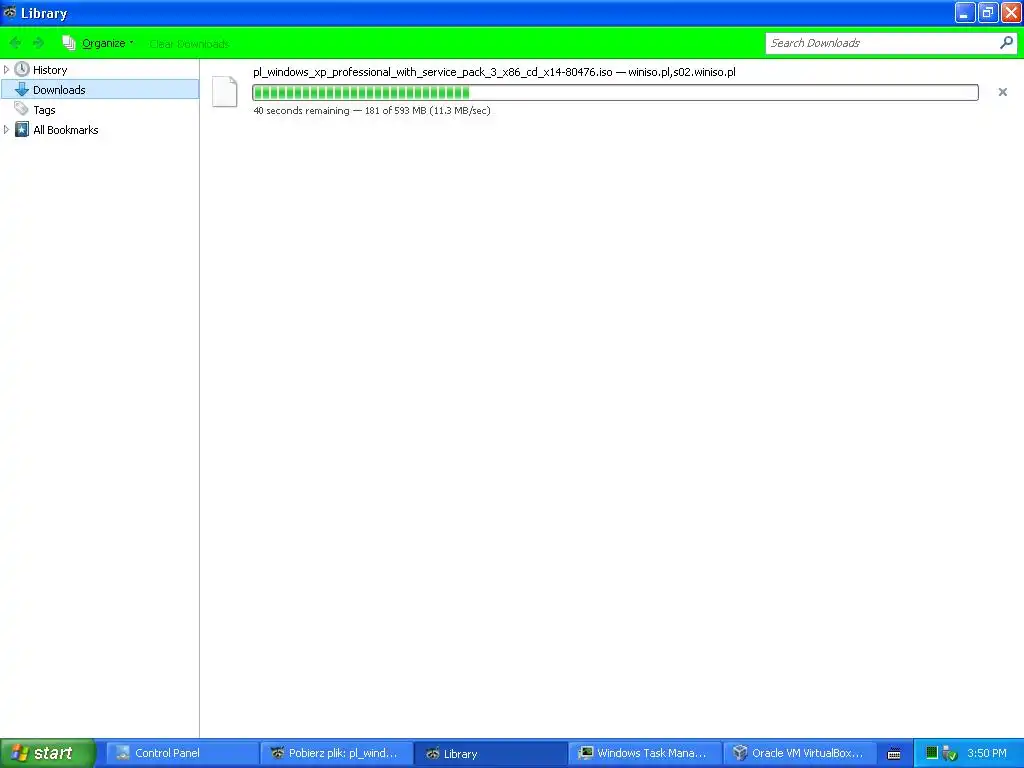Click the History clock icon

[x=22, y=69]
